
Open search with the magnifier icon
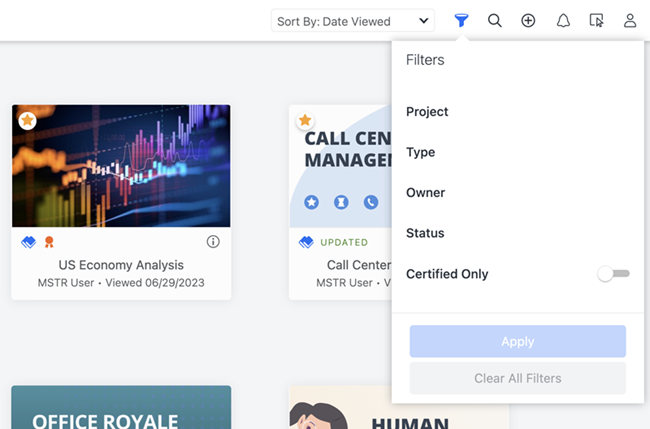pos(494,20)
